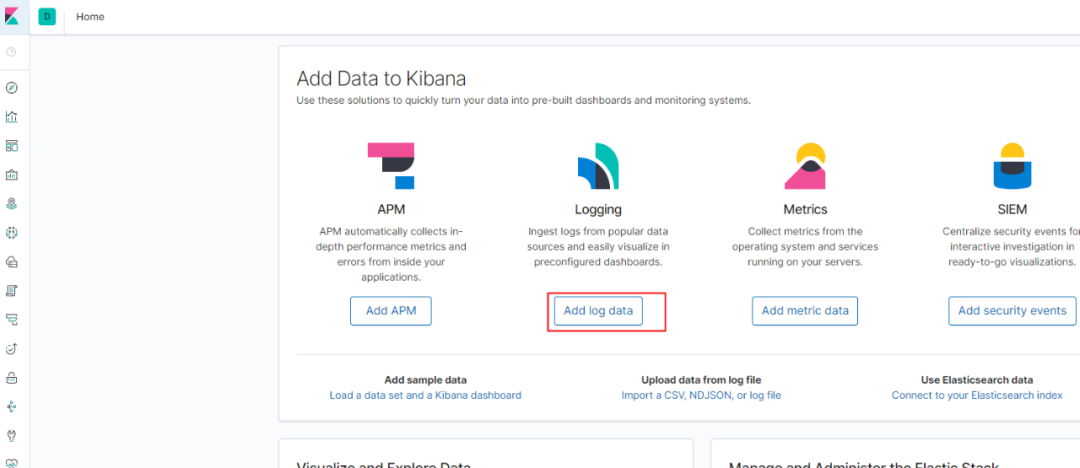Click the Metrics logo illustration
1080x468 pixels.
[x=805, y=166]
